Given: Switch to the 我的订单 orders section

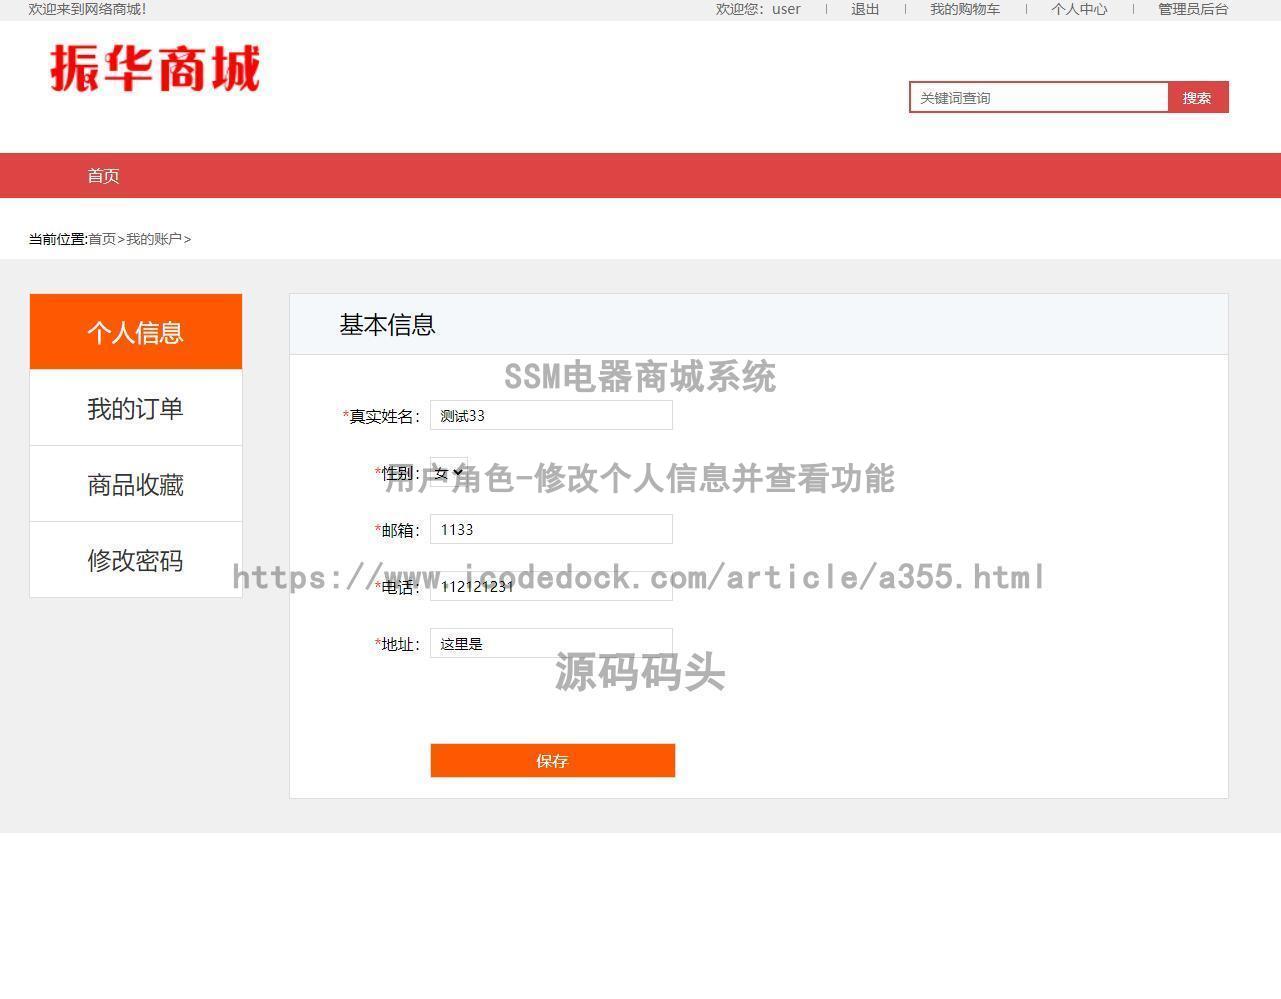Looking at the screenshot, I should pos(135,408).
